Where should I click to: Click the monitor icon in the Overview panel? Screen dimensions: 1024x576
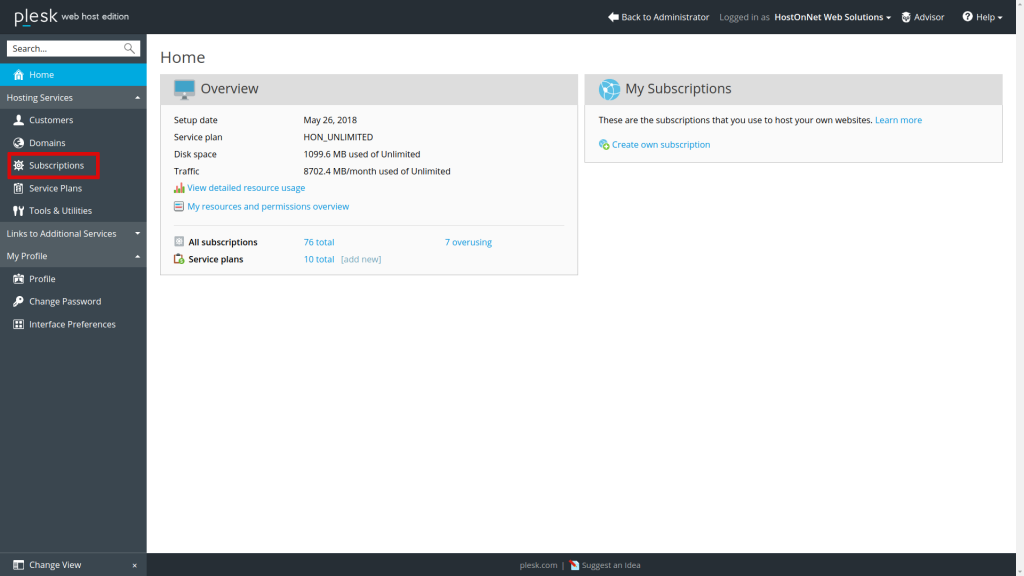(184, 89)
